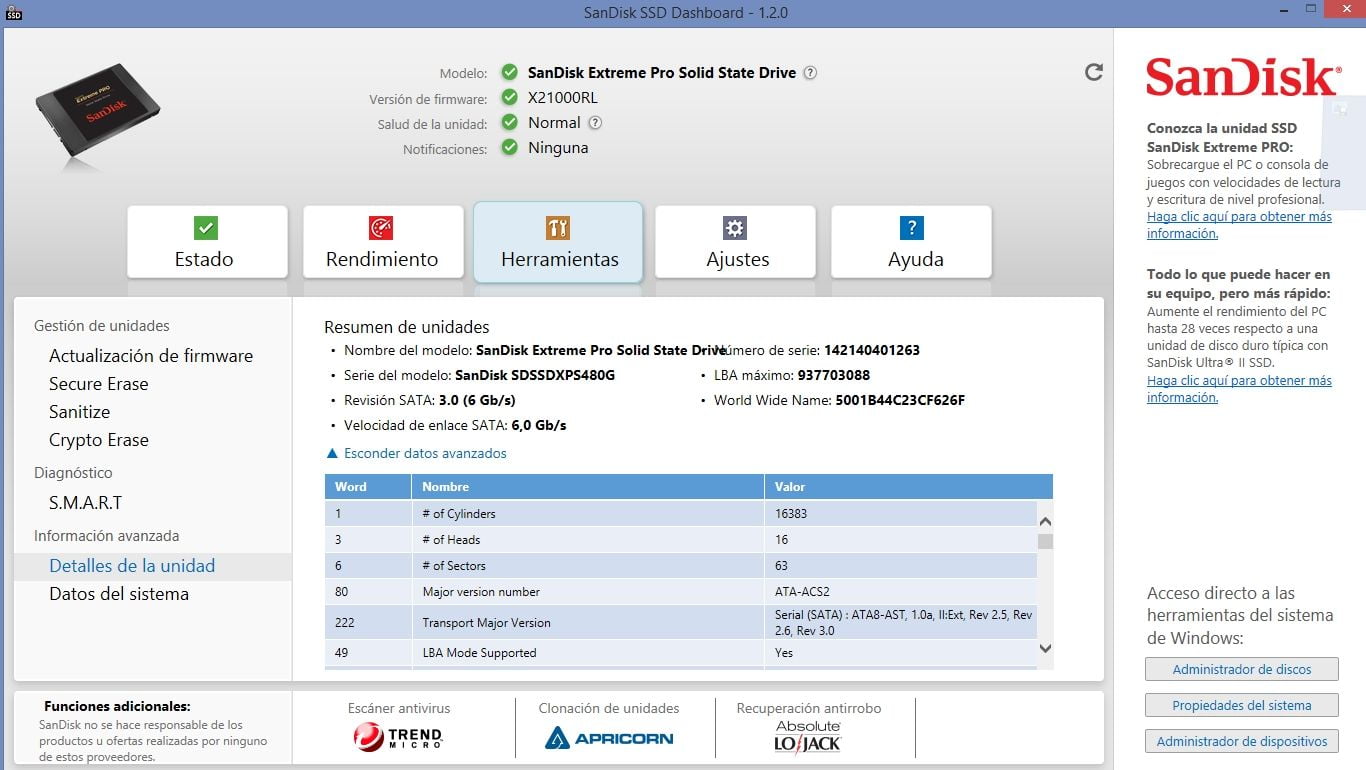Click the Nombre column header
This screenshot has height=770, width=1366.
click(588, 487)
